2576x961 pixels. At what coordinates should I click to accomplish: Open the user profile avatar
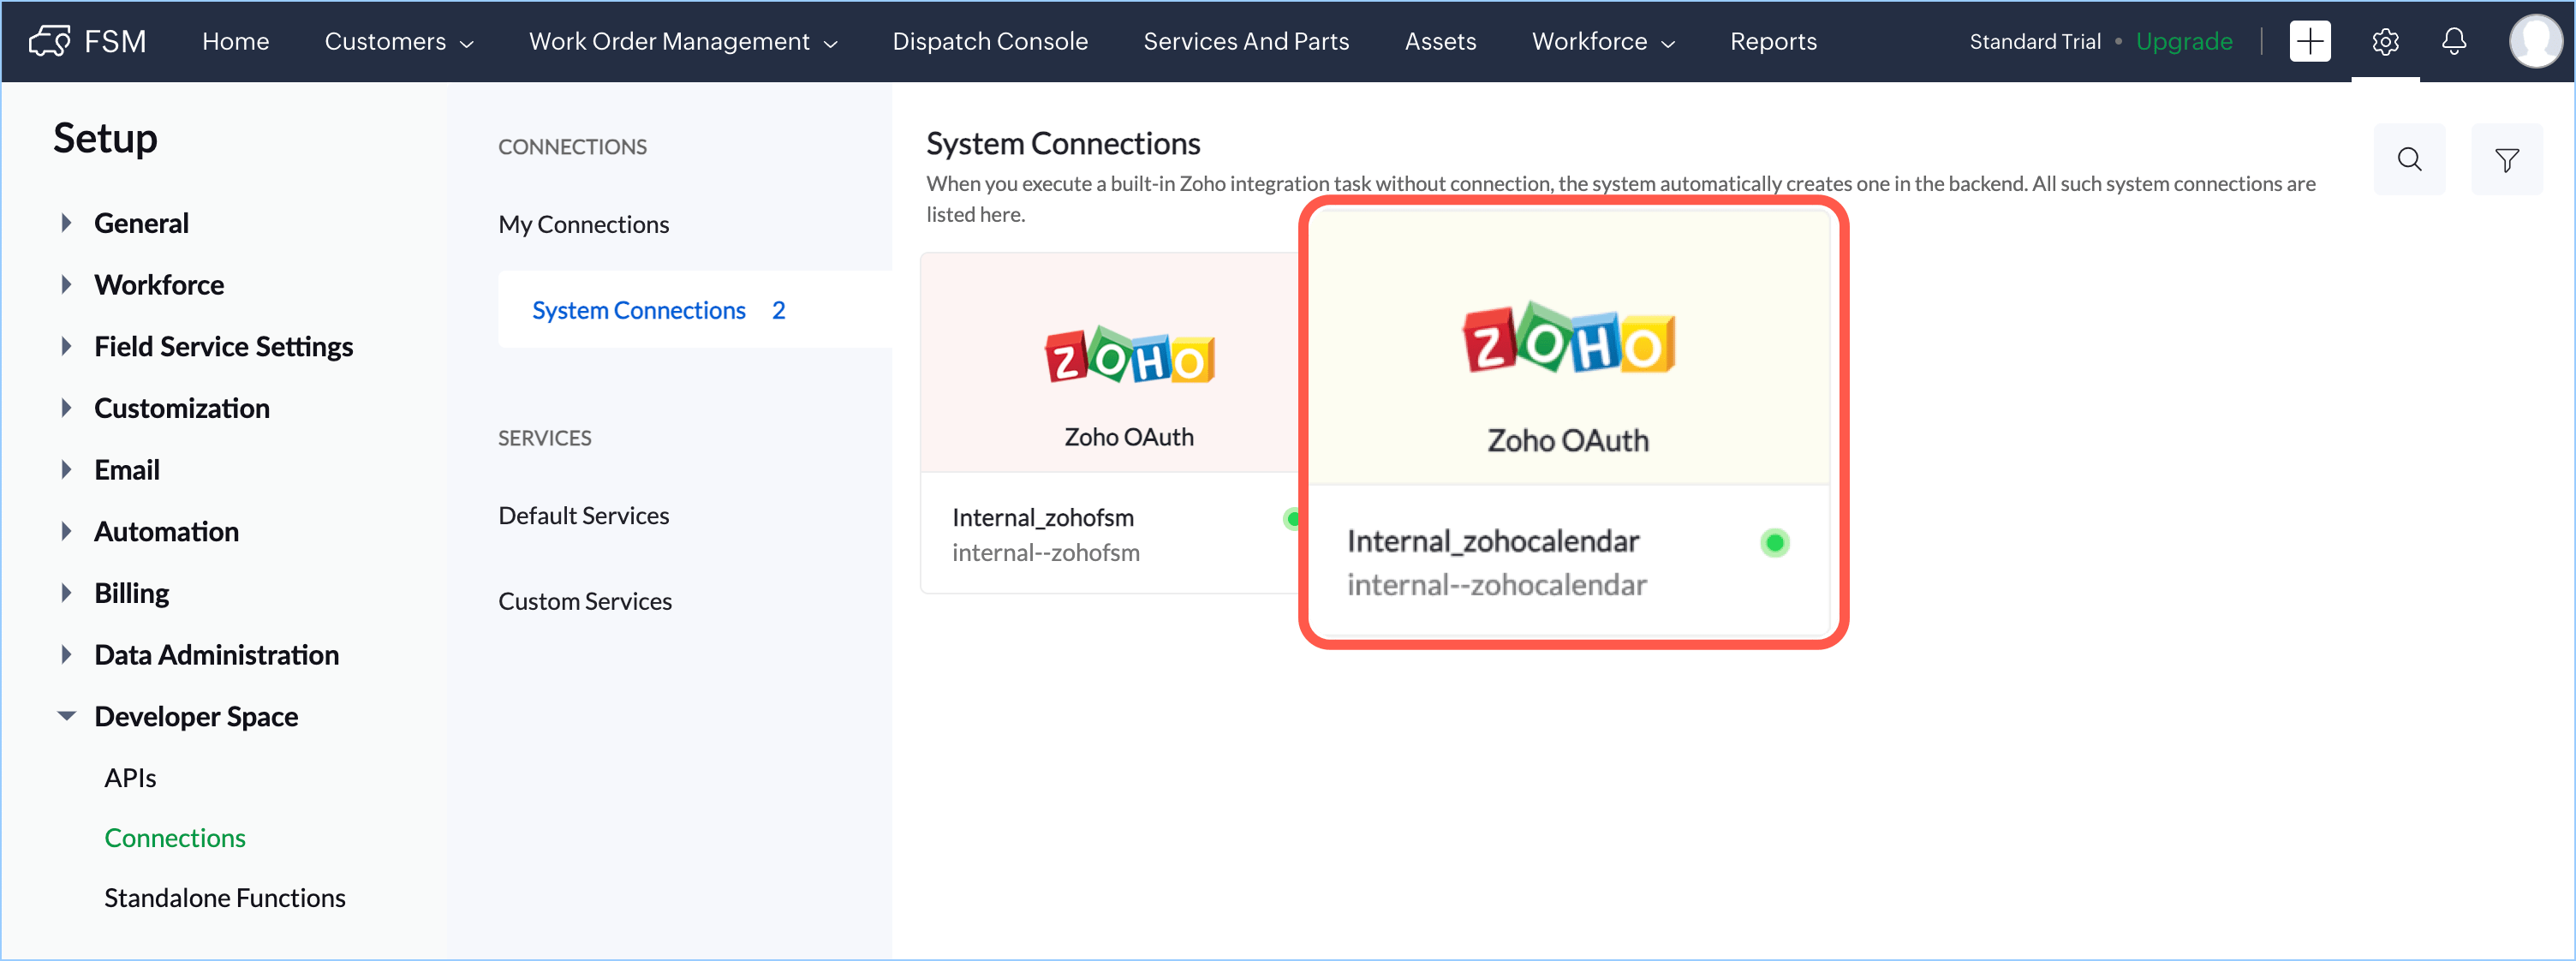click(2536, 41)
